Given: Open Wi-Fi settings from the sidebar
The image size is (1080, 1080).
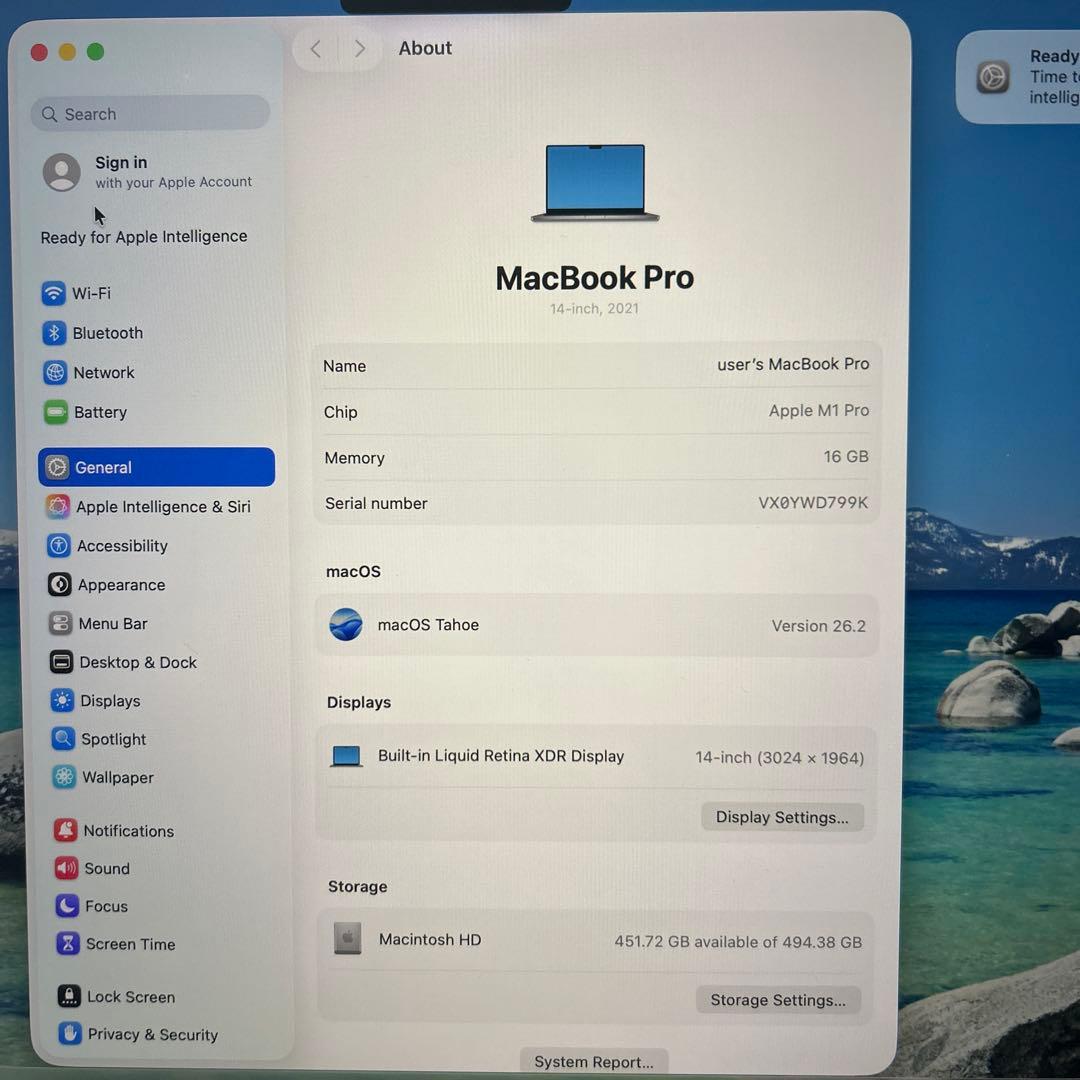Looking at the screenshot, I should 91,293.
